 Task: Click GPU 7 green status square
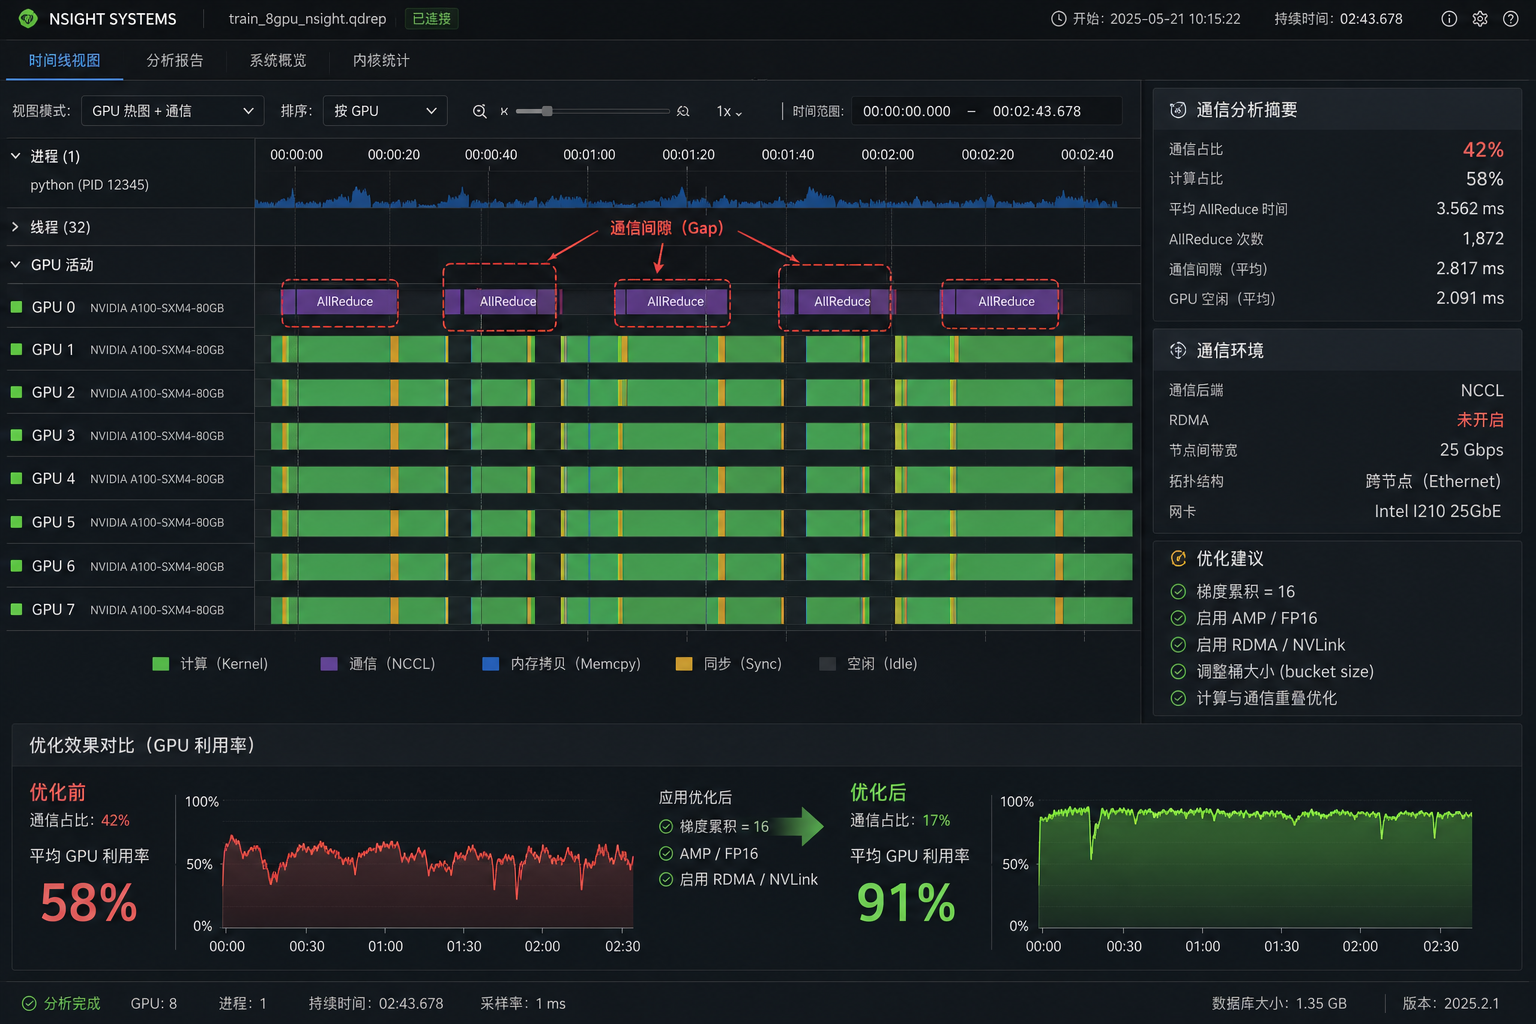[x=16, y=609]
